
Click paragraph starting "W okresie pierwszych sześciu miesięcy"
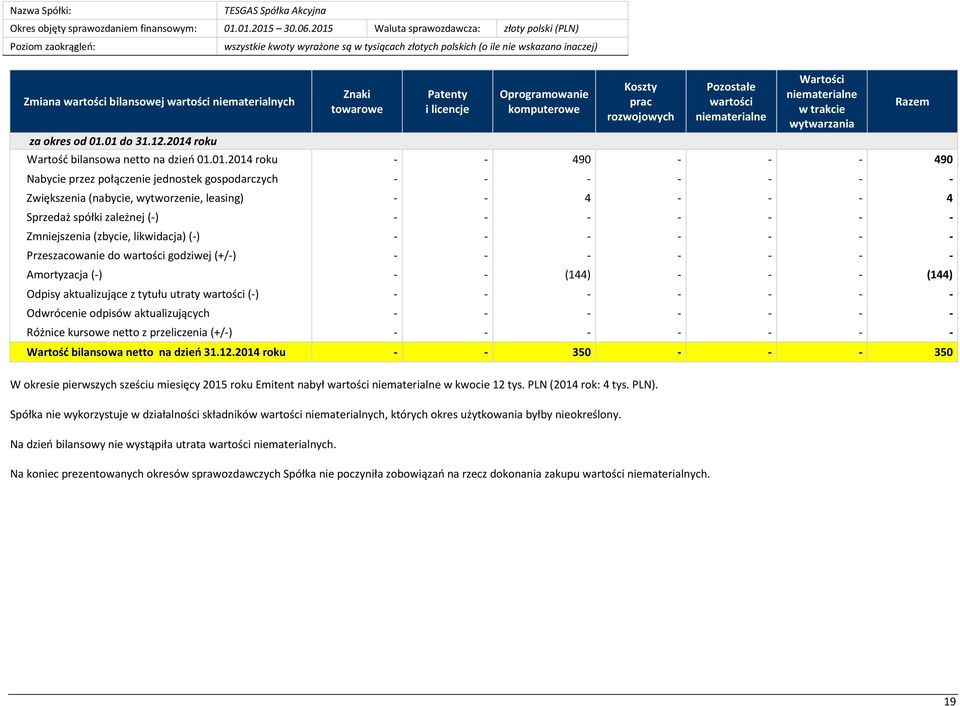coord(334,385)
